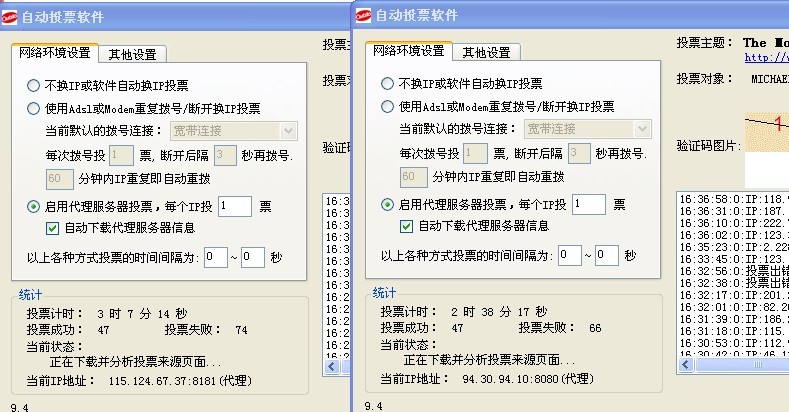This screenshot has width=789, height=412.
Task: Click minimum interval seconds field in left window
Action: click(216, 258)
